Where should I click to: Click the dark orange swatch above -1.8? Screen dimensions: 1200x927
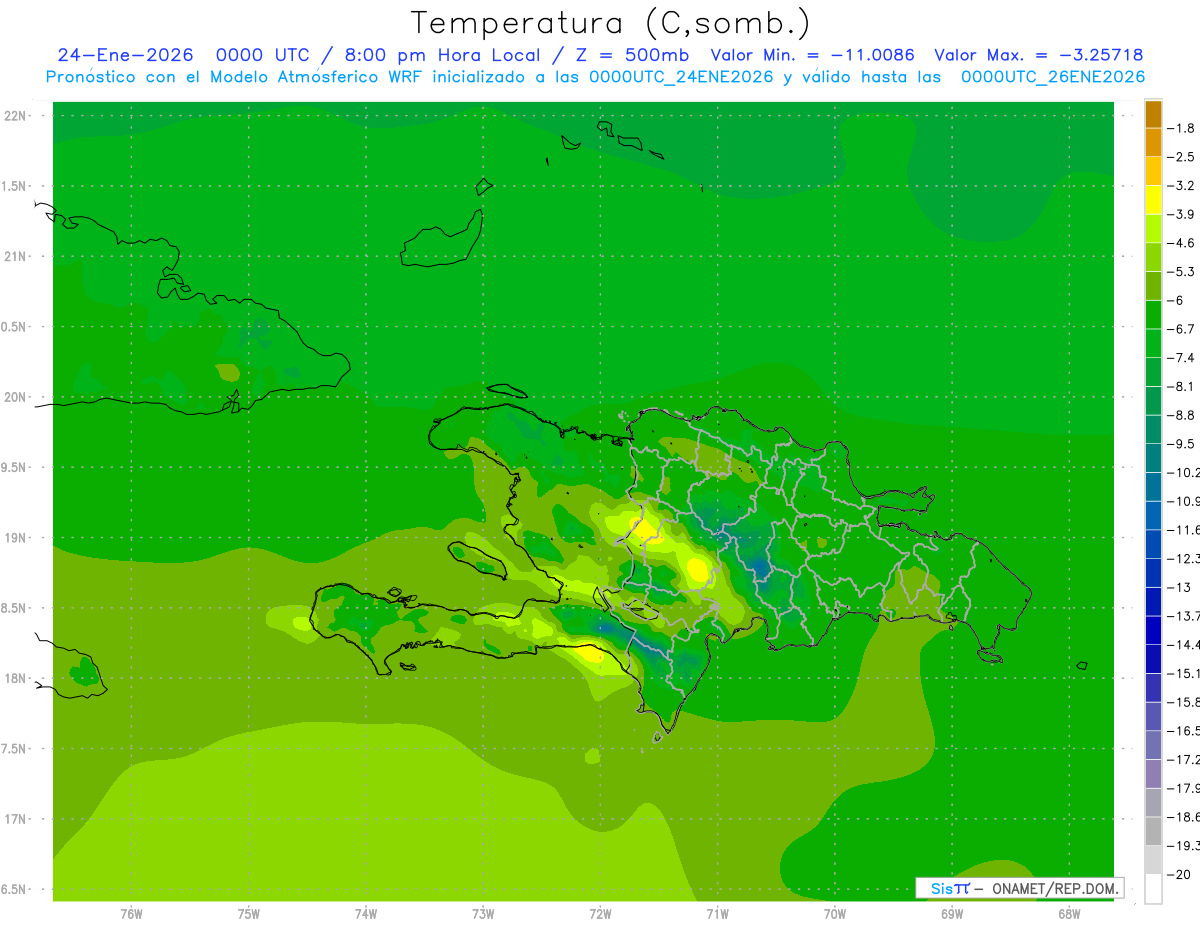point(1153,114)
